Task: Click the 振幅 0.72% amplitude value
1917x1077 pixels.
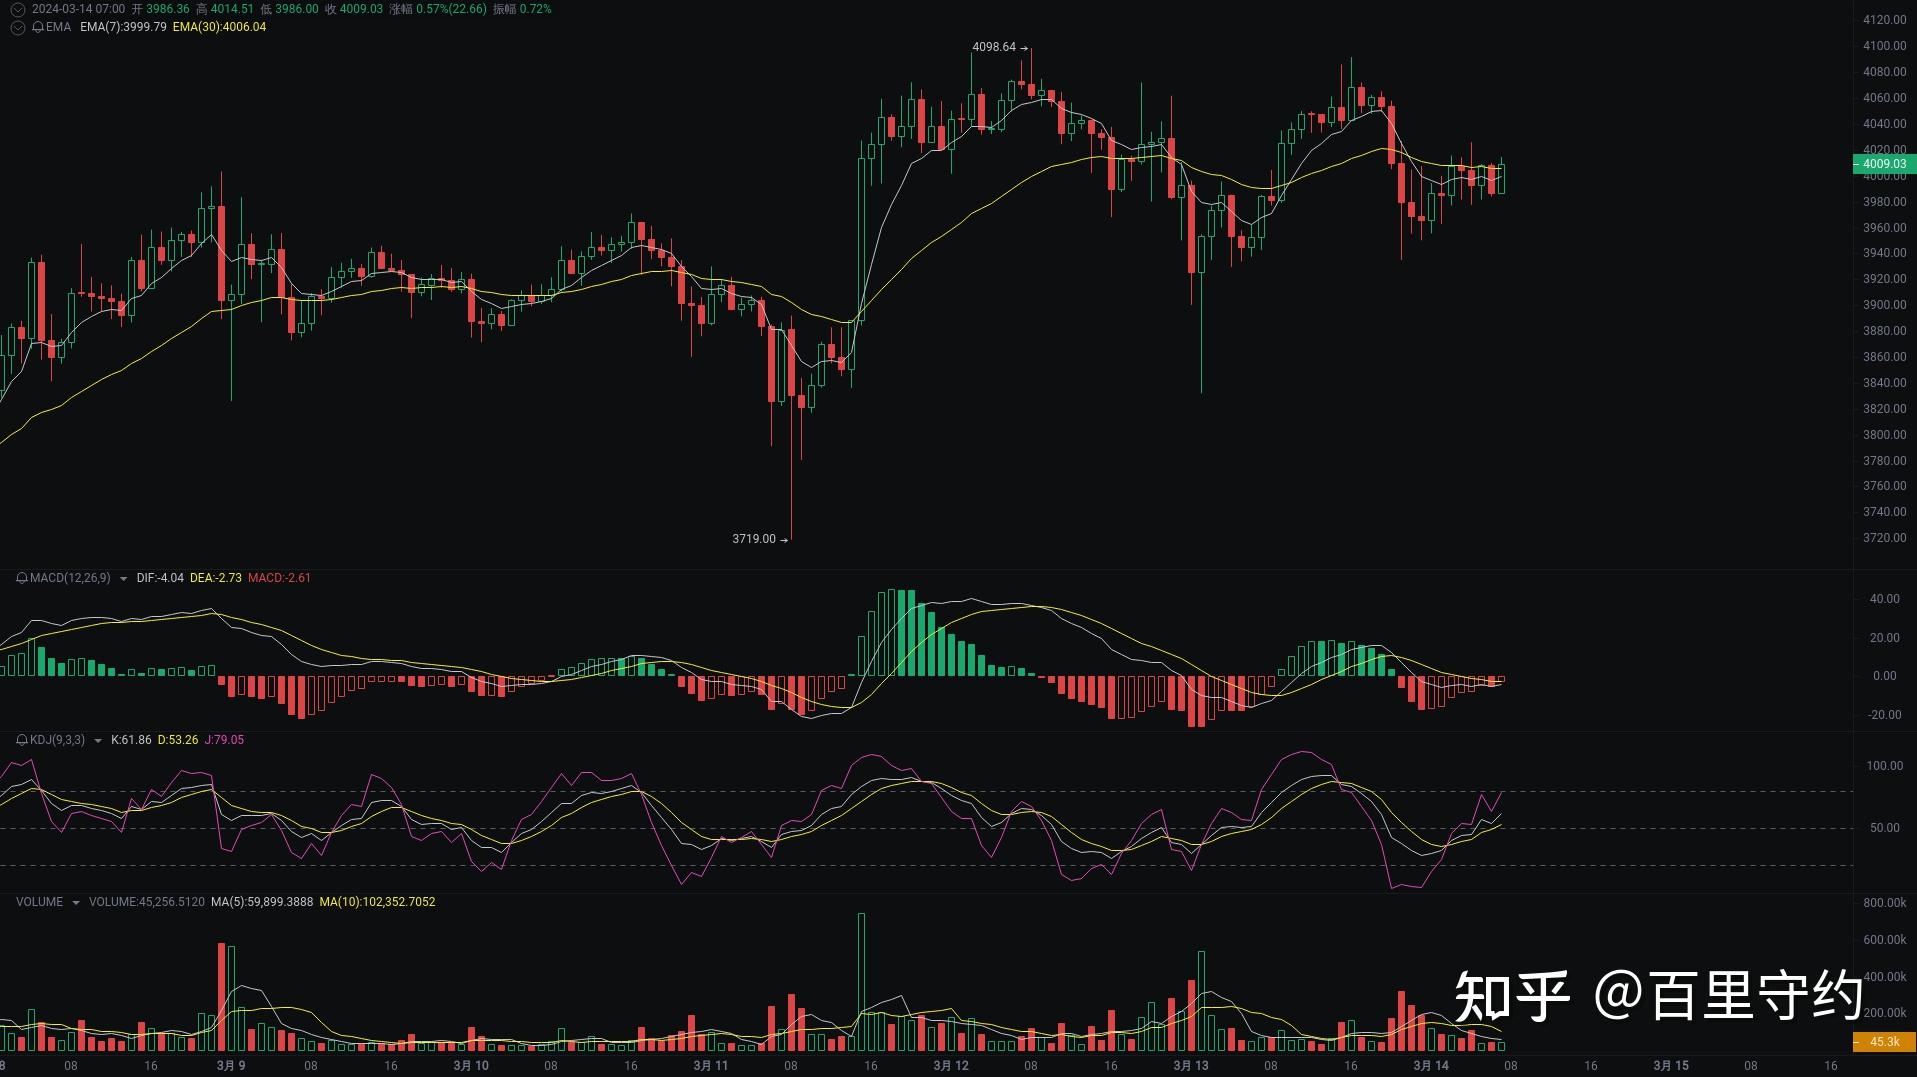Action: coord(522,9)
